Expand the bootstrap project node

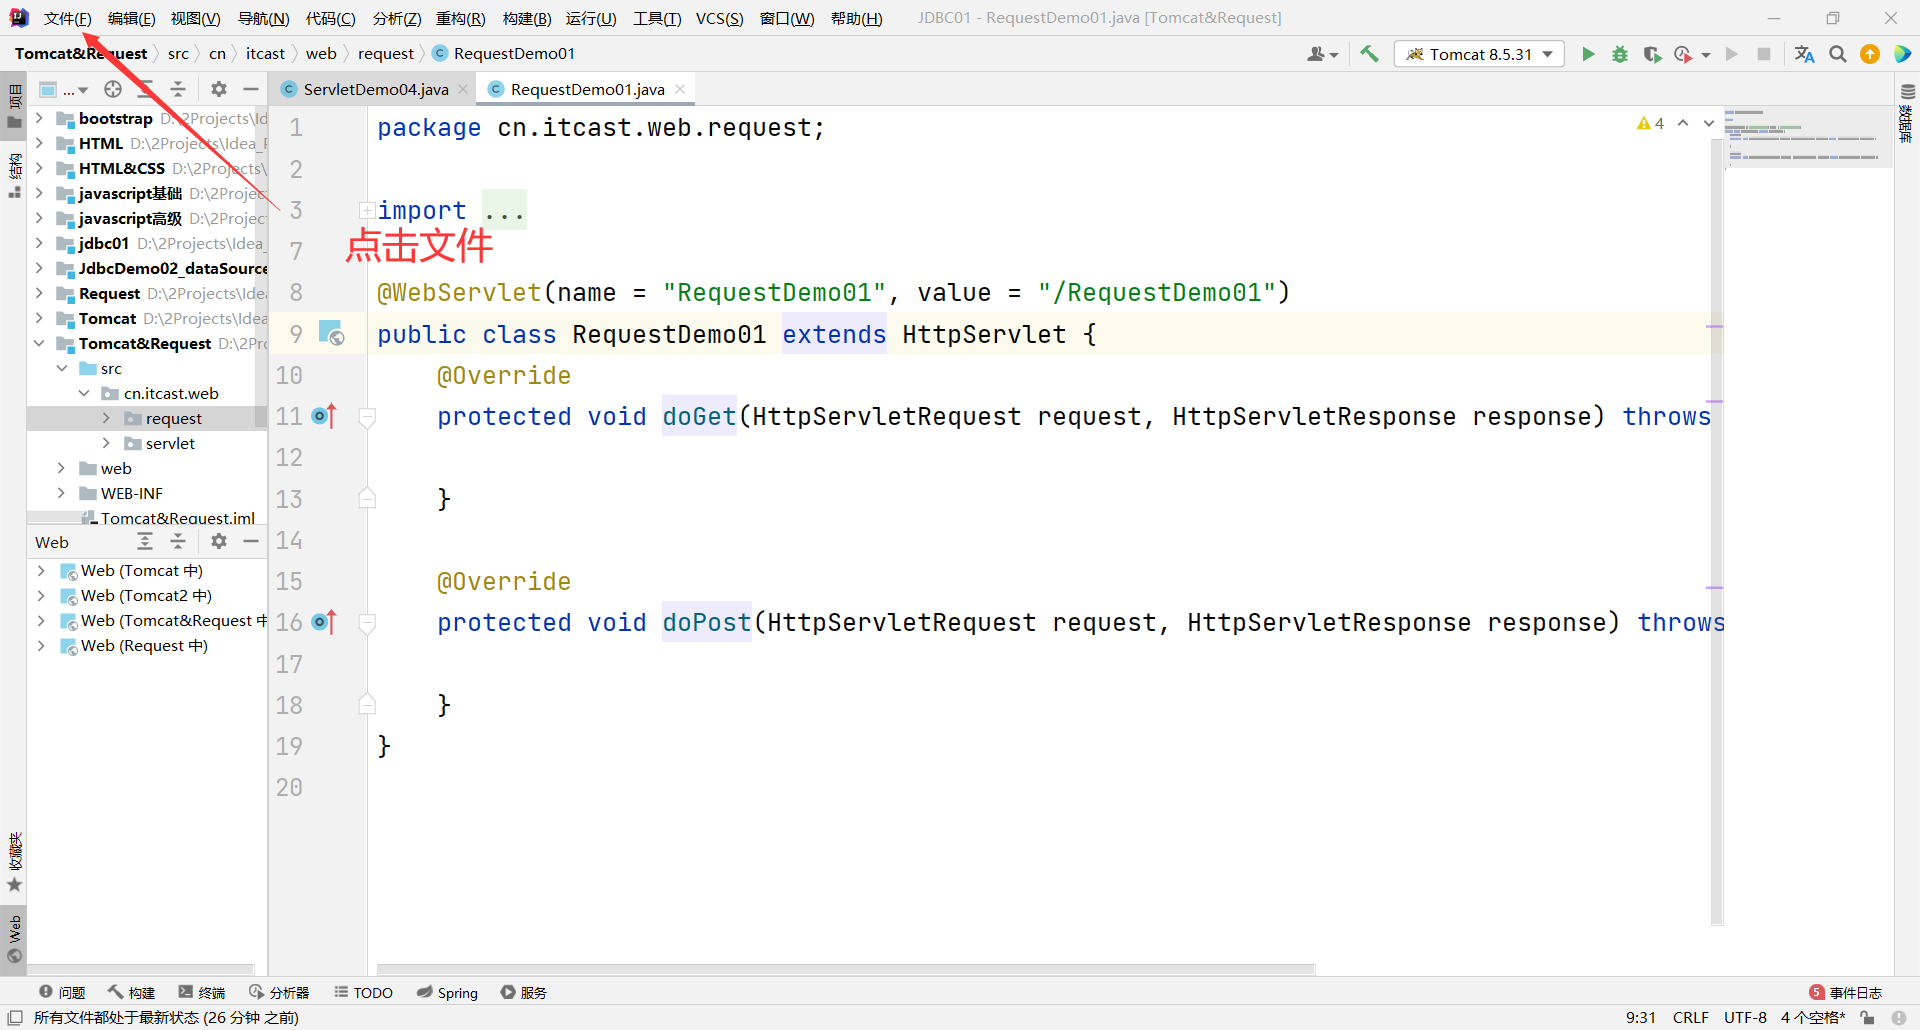(39, 118)
